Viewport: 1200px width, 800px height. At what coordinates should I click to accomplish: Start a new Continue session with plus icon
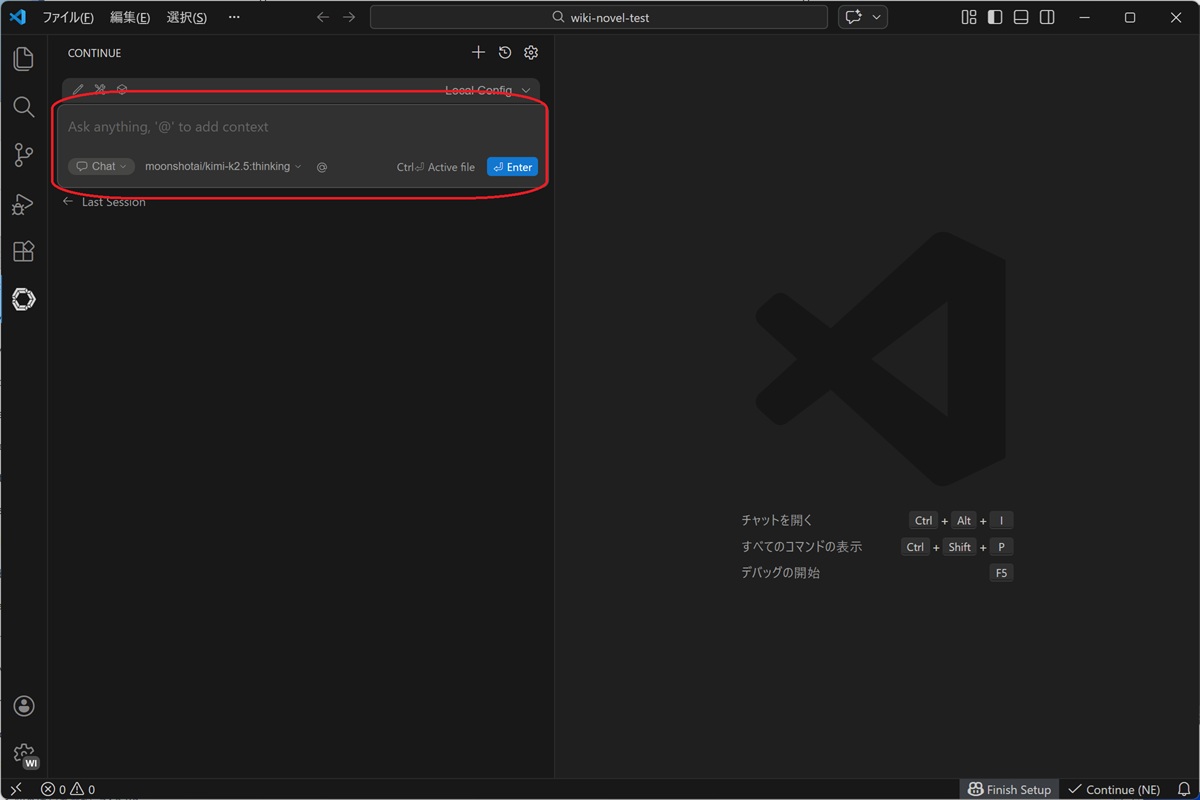478,53
